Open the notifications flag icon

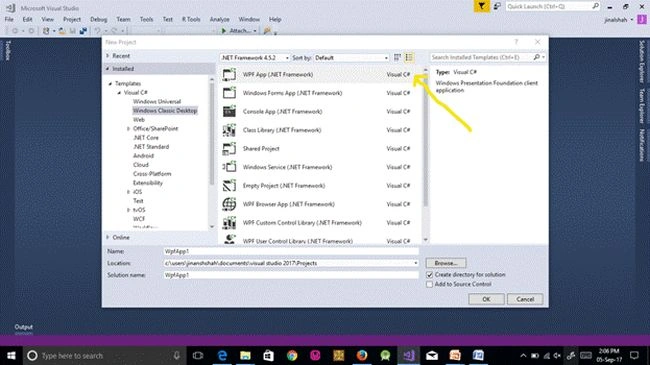click(x=481, y=6)
